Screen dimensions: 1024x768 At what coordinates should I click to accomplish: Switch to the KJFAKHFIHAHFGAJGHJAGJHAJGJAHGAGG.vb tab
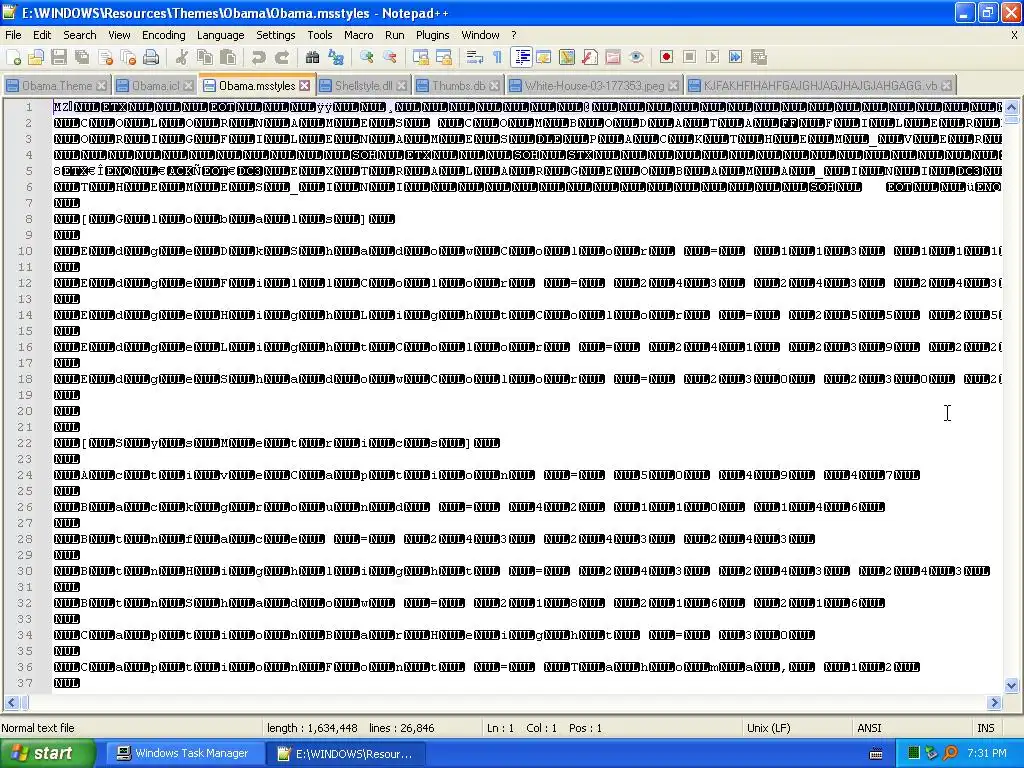(x=820, y=86)
